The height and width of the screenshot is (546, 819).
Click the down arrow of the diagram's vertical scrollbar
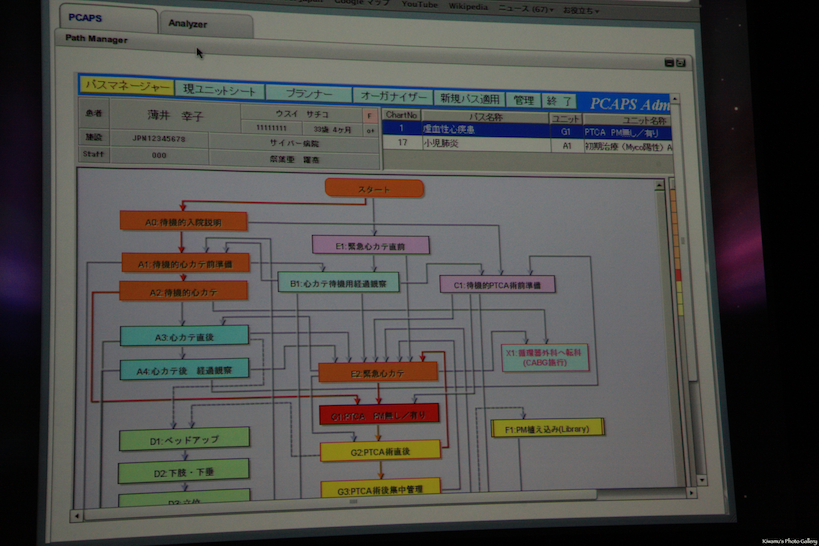tap(702, 481)
